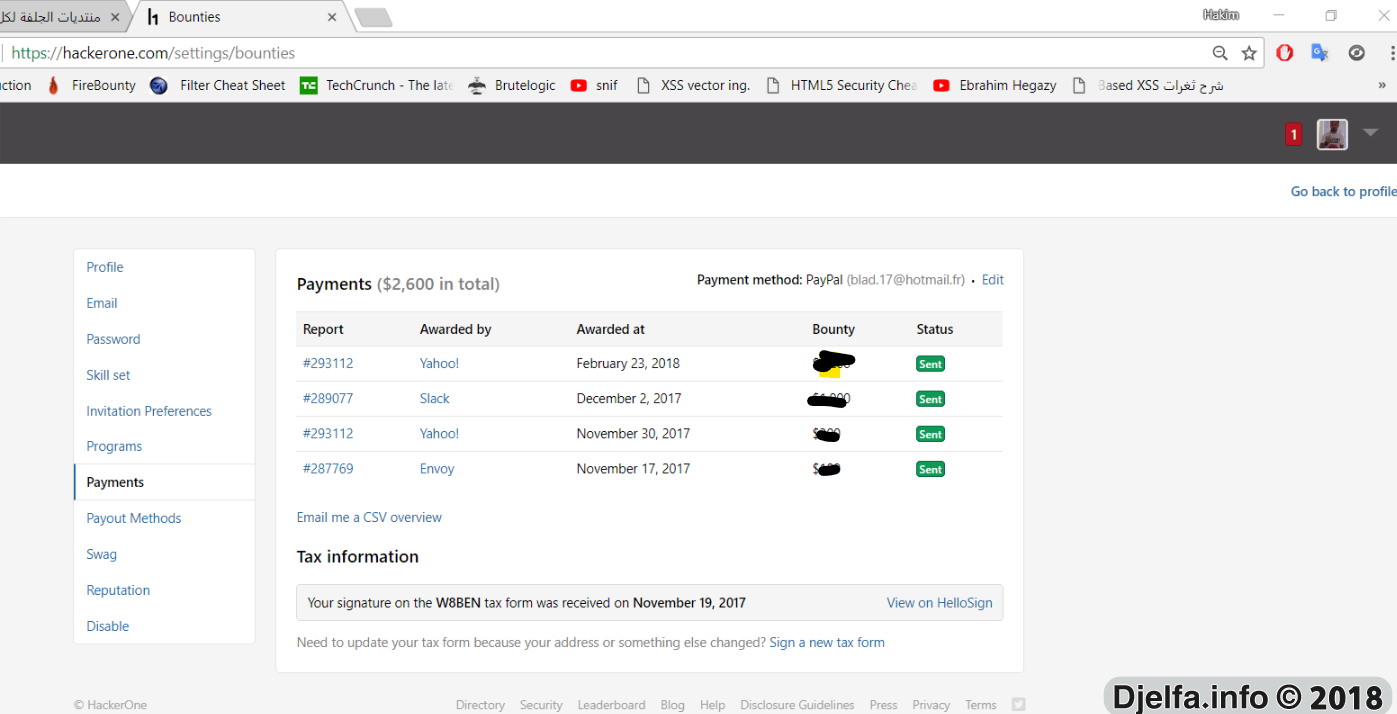Click the Based XSS bookmark page icon
This screenshot has width=1397, height=714.
point(1079,85)
